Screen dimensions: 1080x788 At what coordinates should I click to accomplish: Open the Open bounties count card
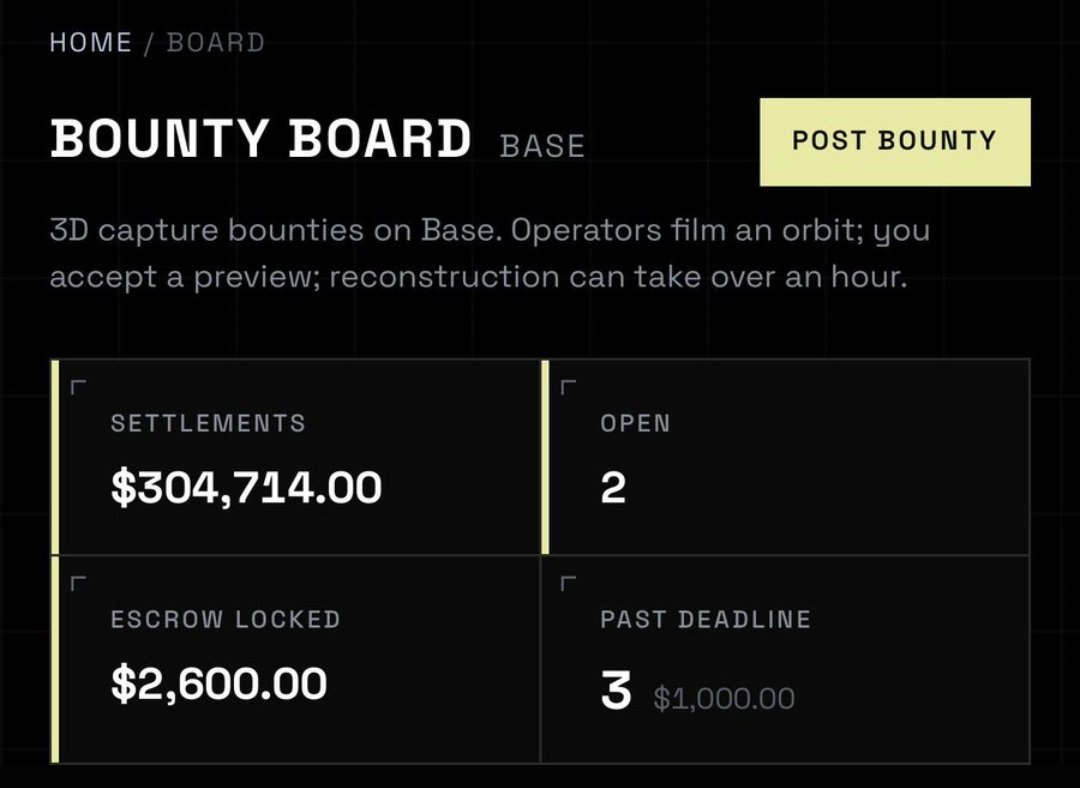pos(785,457)
